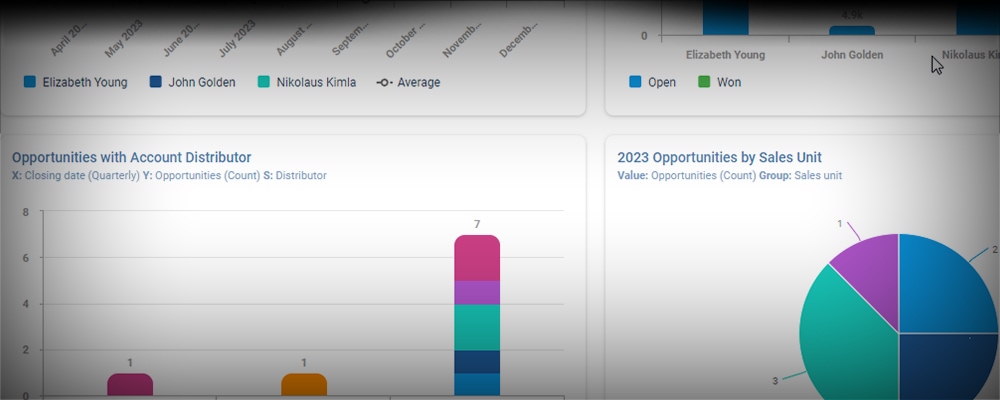Click the 'July 2023' axis label
The height and width of the screenshot is (400, 1000).
point(237,39)
